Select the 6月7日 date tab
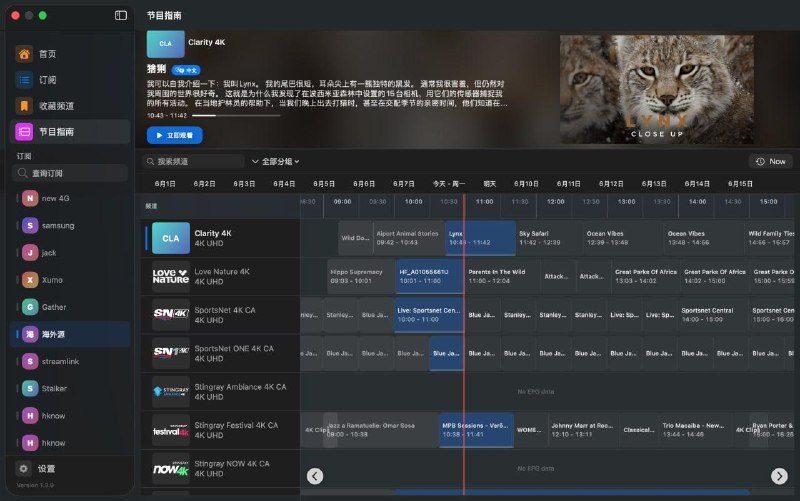Viewport: 800px width, 501px height. [404, 184]
